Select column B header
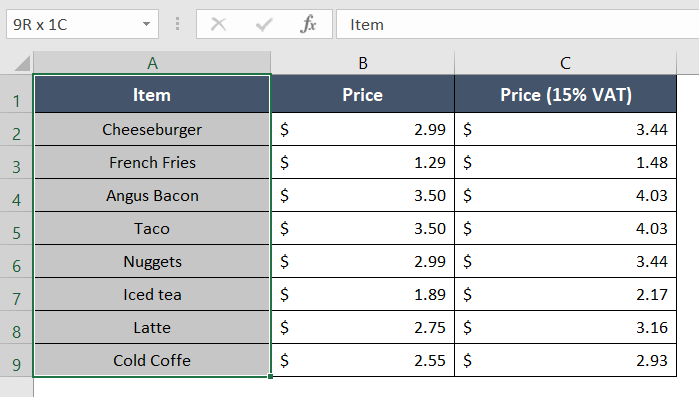The image size is (699, 397). click(362, 63)
